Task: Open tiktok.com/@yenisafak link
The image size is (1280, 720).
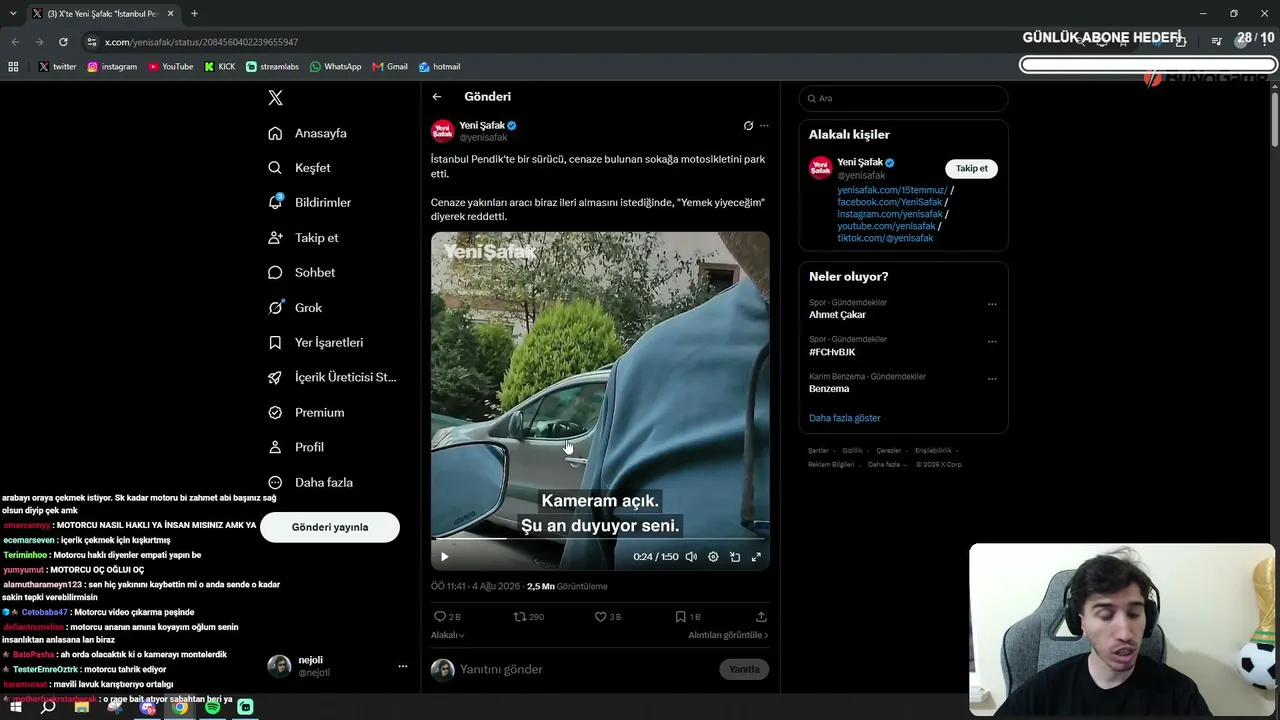Action: 885,238
